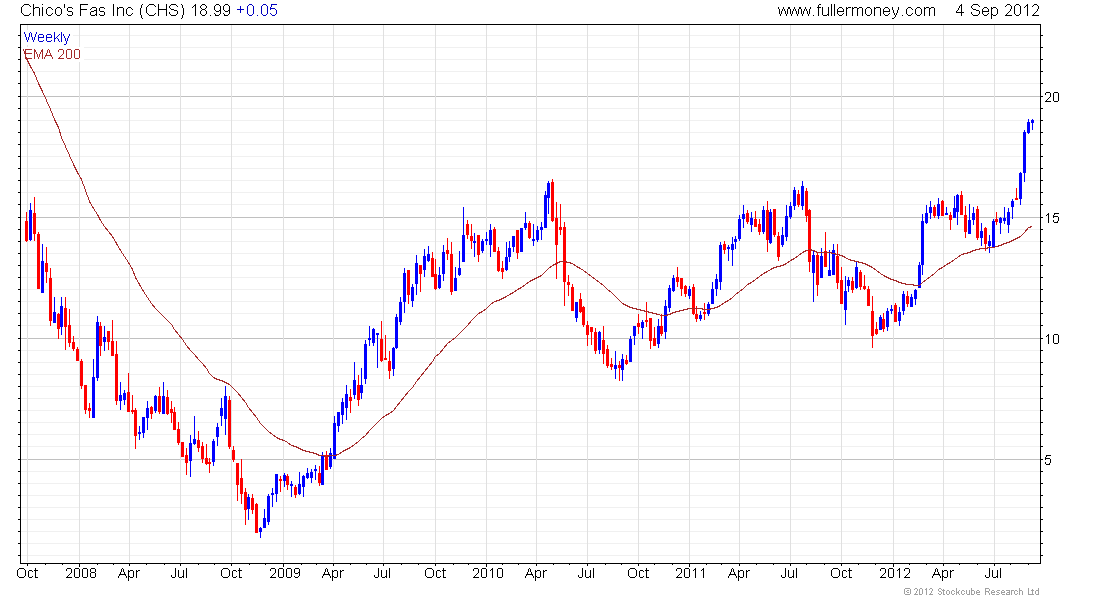Click the 2012 x-axis label
Image resolution: width=1100 pixels, height=600 pixels.
[894, 573]
